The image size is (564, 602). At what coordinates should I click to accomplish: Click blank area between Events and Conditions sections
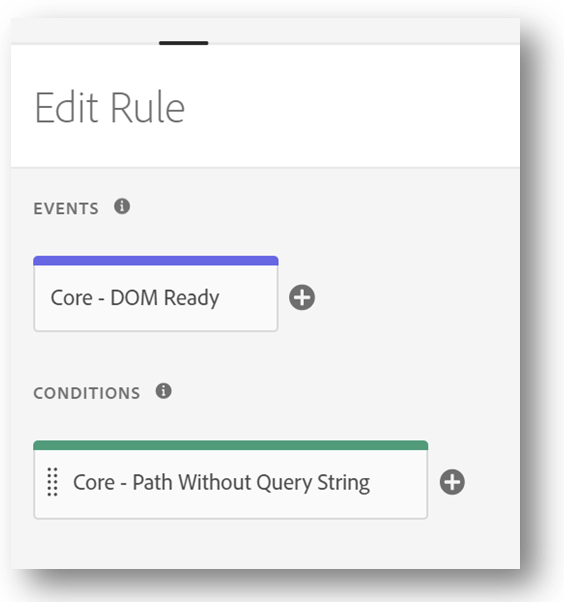pyautogui.click(x=265, y=357)
